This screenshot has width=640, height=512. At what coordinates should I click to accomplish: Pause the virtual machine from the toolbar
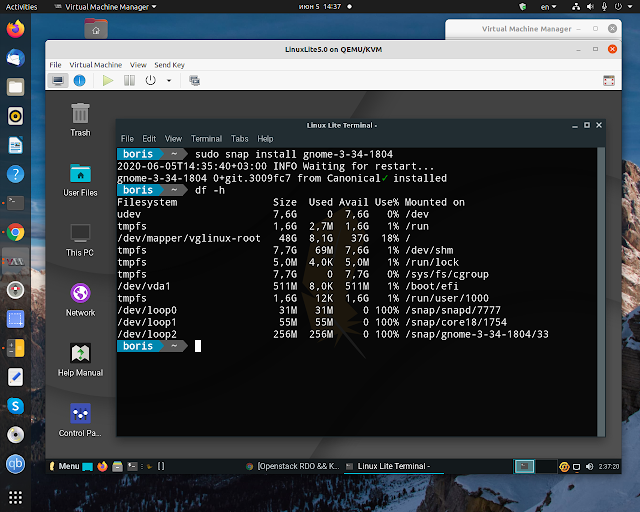129,80
